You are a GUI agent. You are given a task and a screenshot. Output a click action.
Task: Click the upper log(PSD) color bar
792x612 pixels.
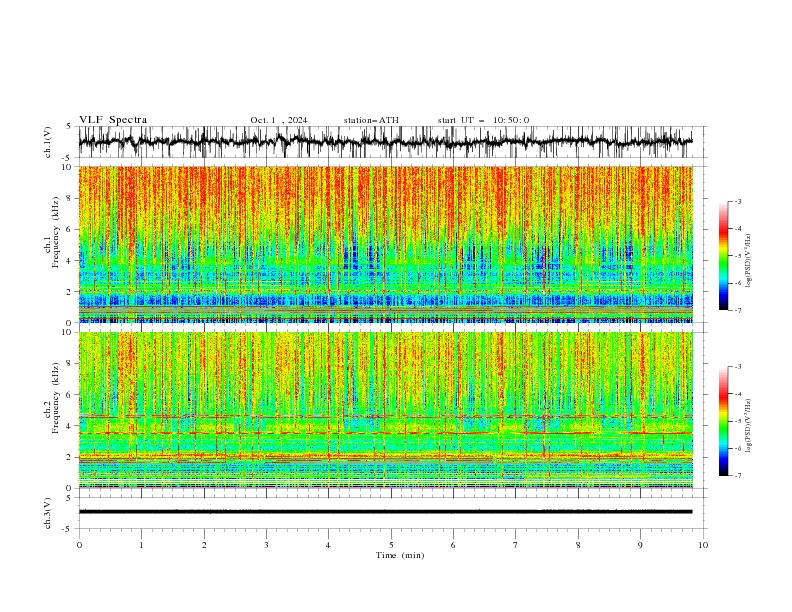(723, 256)
